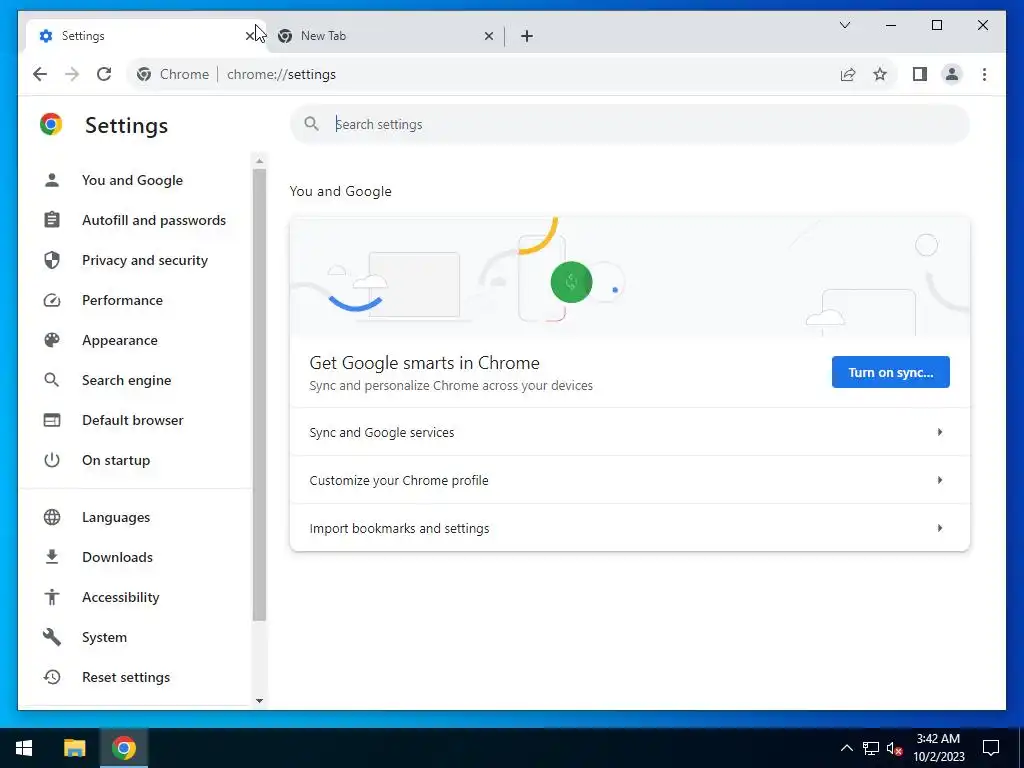Screen dimensions: 1024x768
Task: Reload the settings page
Action: tap(104, 74)
